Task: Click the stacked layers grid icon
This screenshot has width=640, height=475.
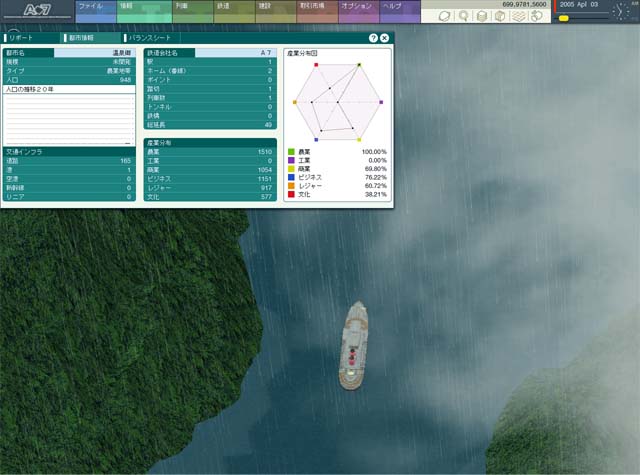Action: 519,16
